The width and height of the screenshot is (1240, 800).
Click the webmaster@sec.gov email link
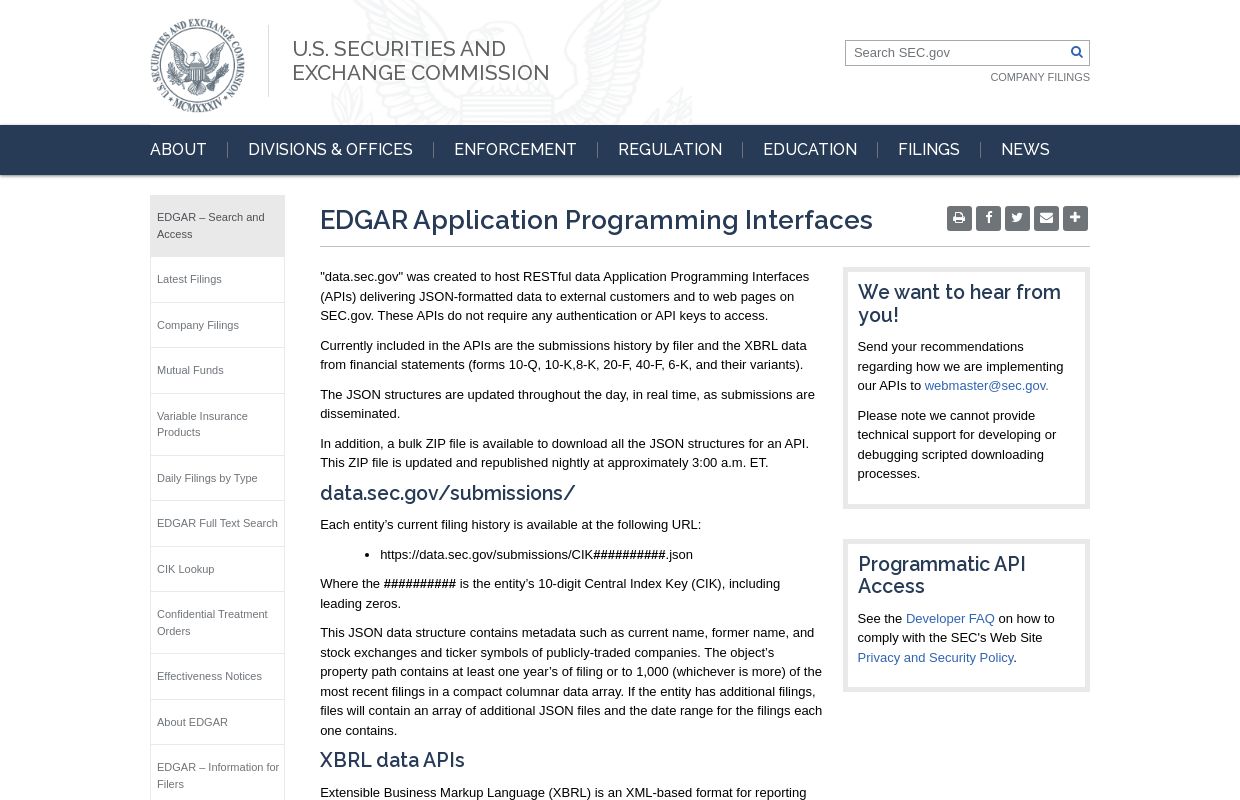click(986, 386)
